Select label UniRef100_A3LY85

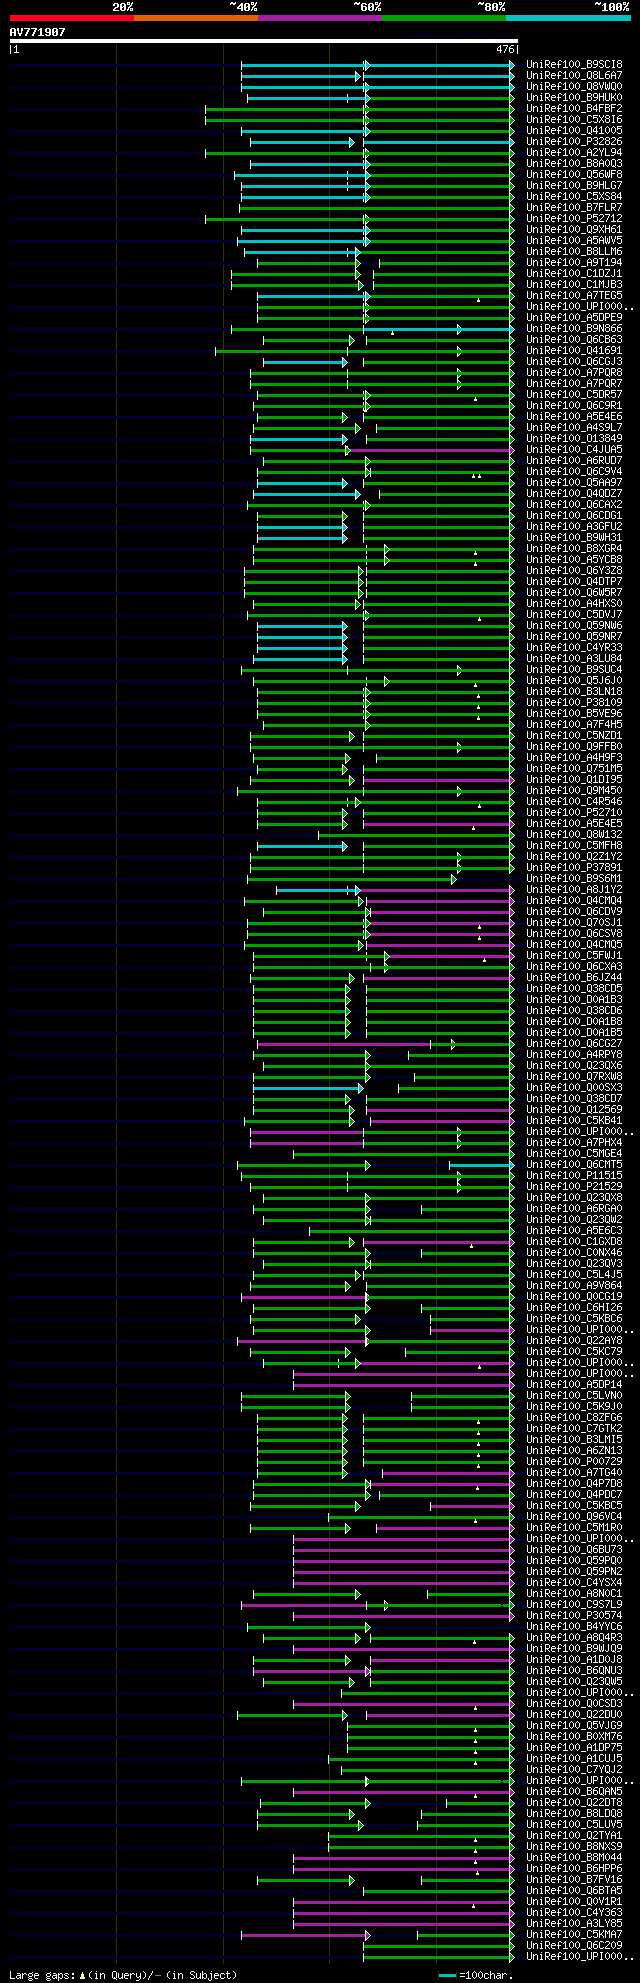[574, 1923]
